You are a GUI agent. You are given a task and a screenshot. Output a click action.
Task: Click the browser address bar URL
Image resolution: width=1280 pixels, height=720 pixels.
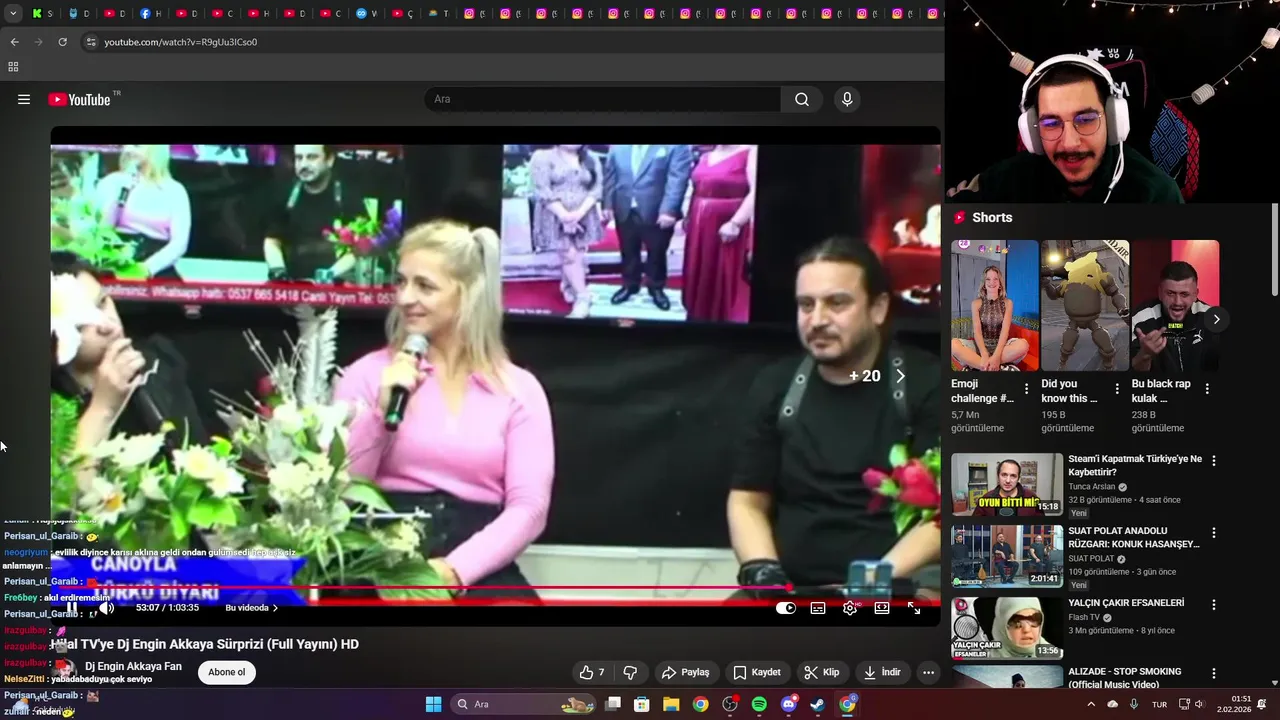pos(181,42)
